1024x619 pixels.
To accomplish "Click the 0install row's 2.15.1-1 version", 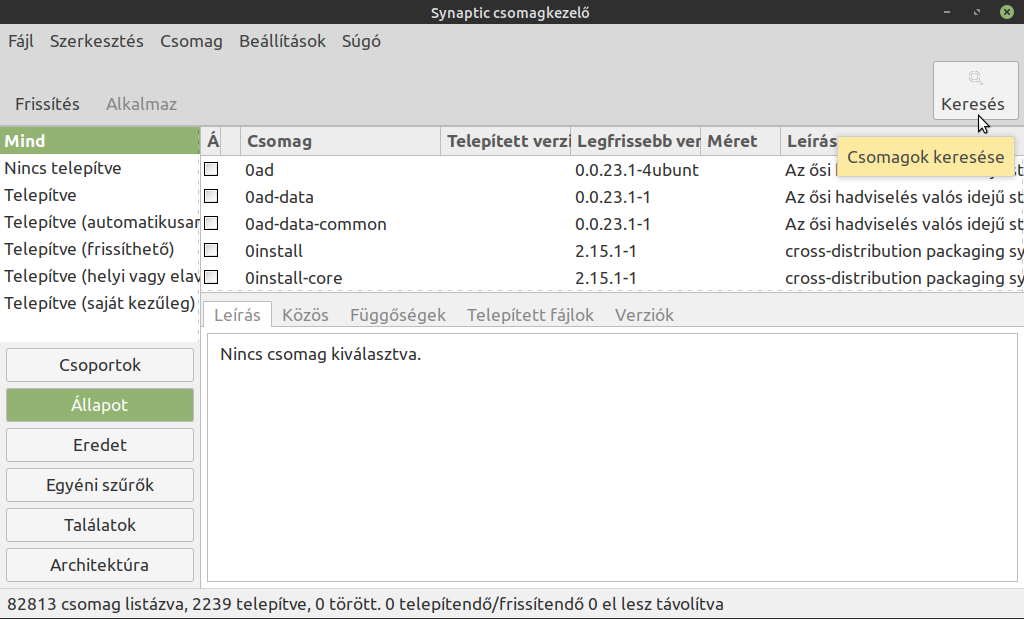I will click(606, 251).
